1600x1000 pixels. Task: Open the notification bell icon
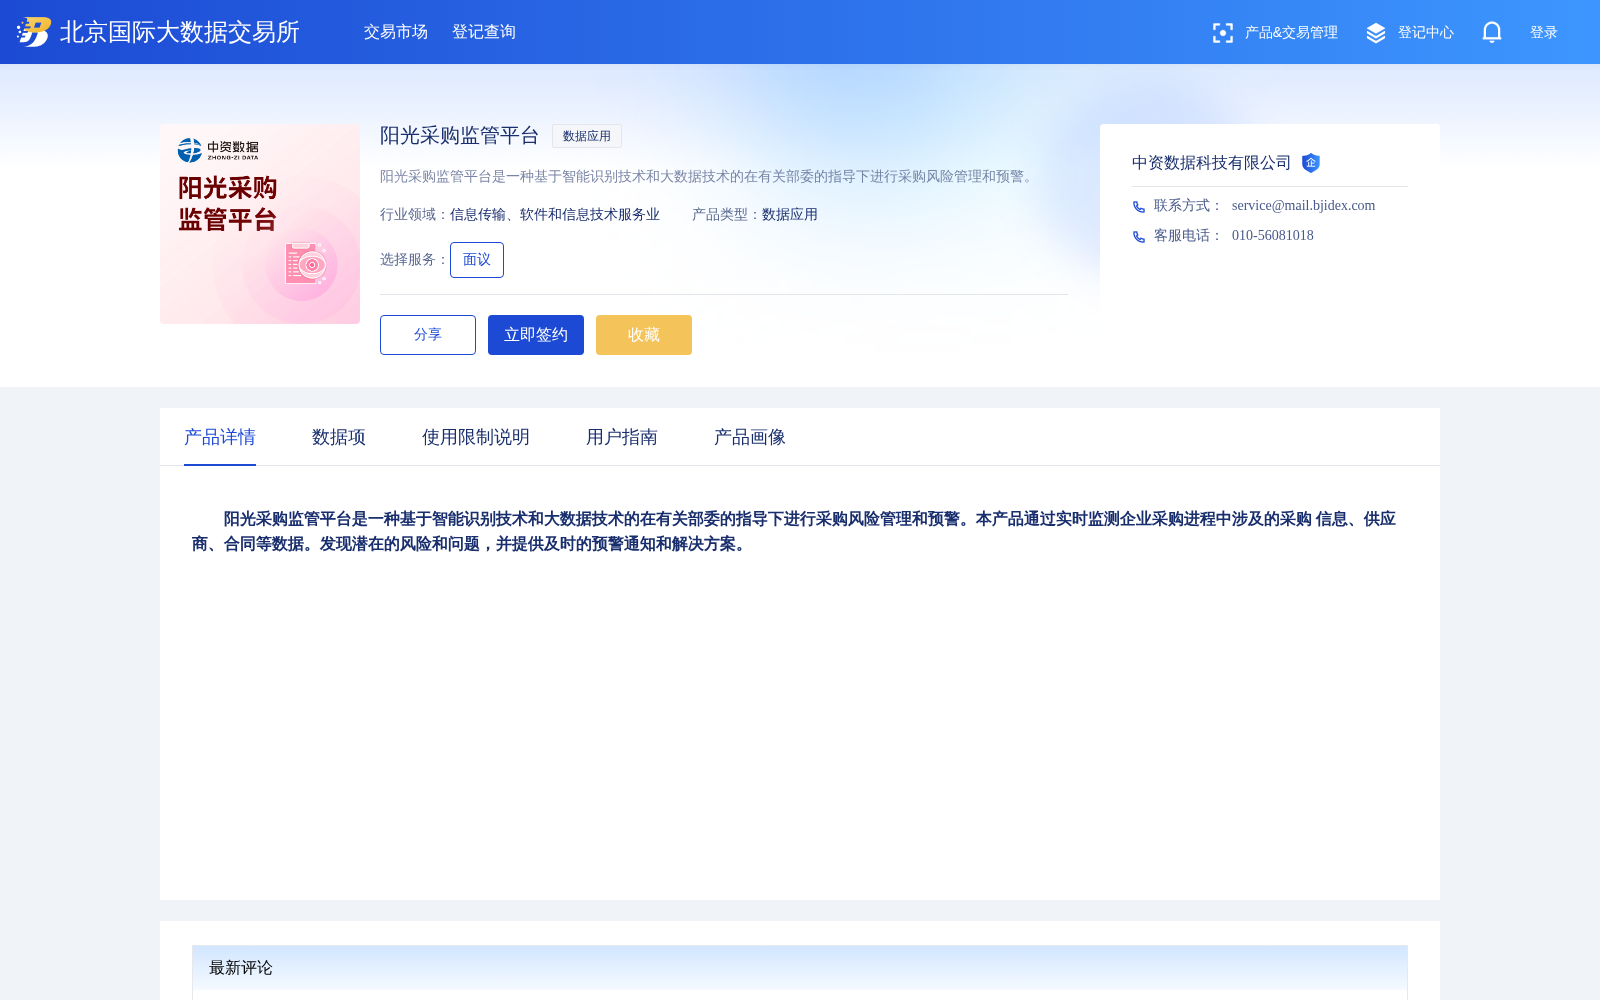(x=1492, y=32)
